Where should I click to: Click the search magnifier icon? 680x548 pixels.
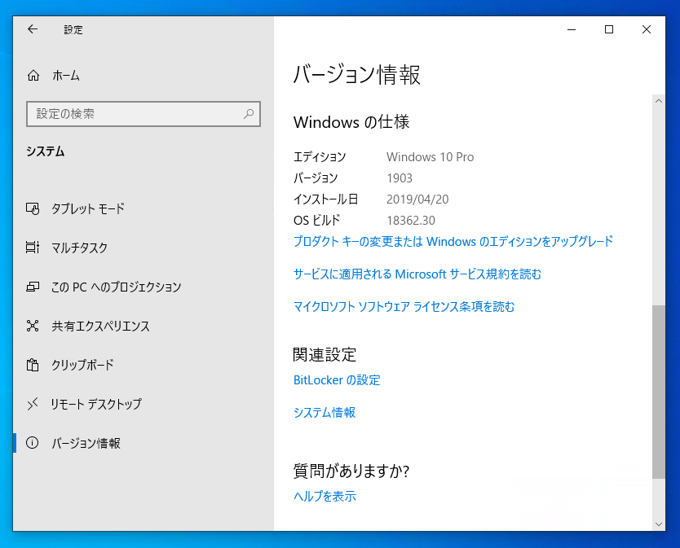249,114
